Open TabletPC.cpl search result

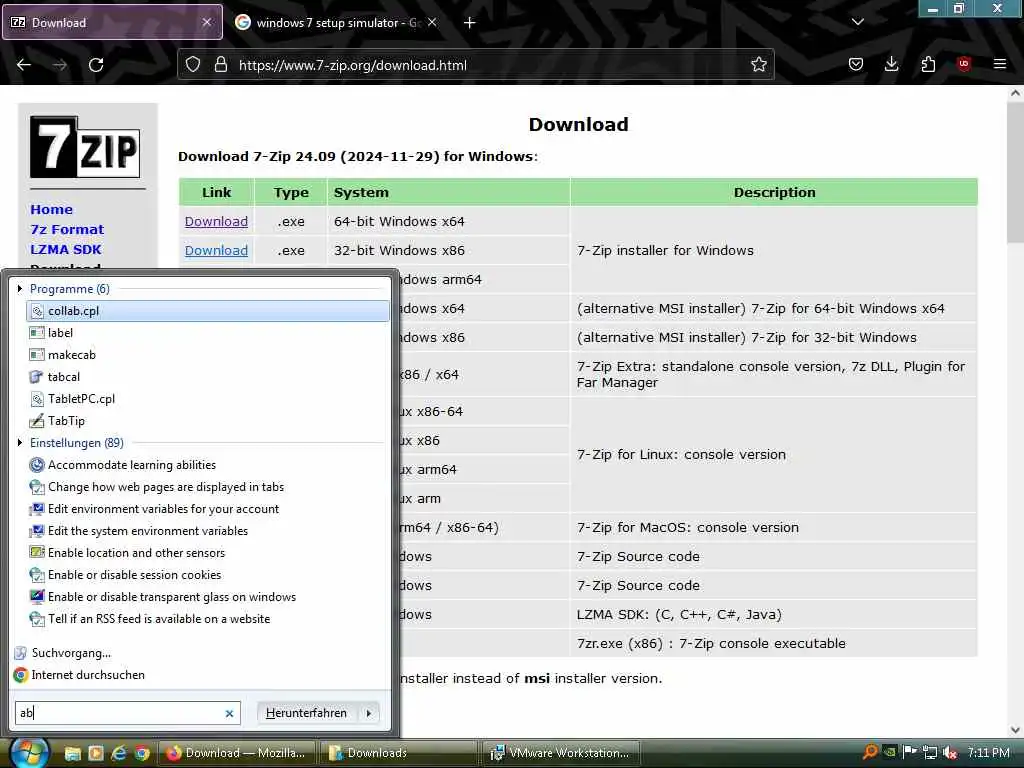click(x=208, y=399)
